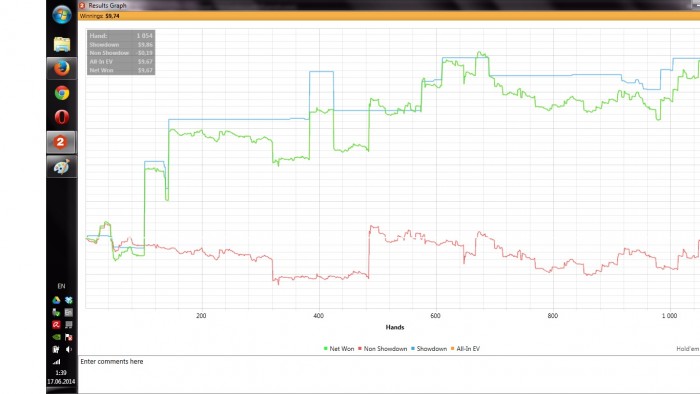
Task: Open Windows Explorer from the taskbar
Action: 62,44
